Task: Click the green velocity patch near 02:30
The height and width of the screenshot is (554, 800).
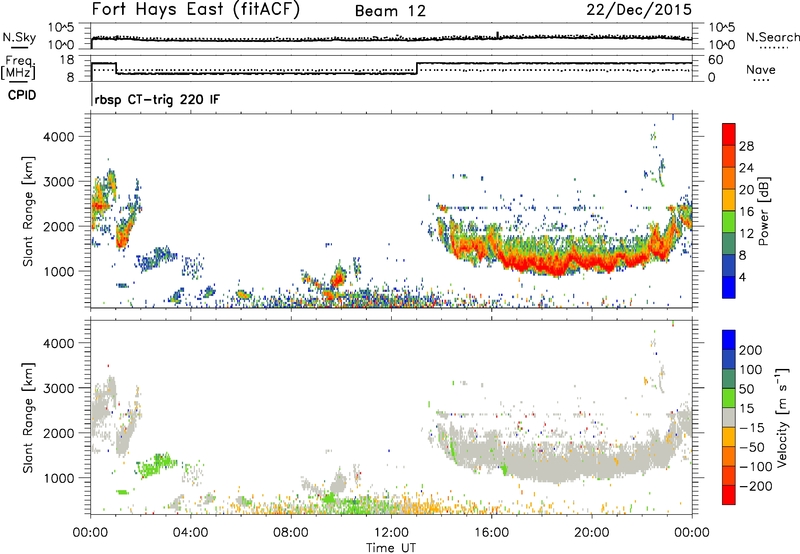Action: [x=156, y=465]
